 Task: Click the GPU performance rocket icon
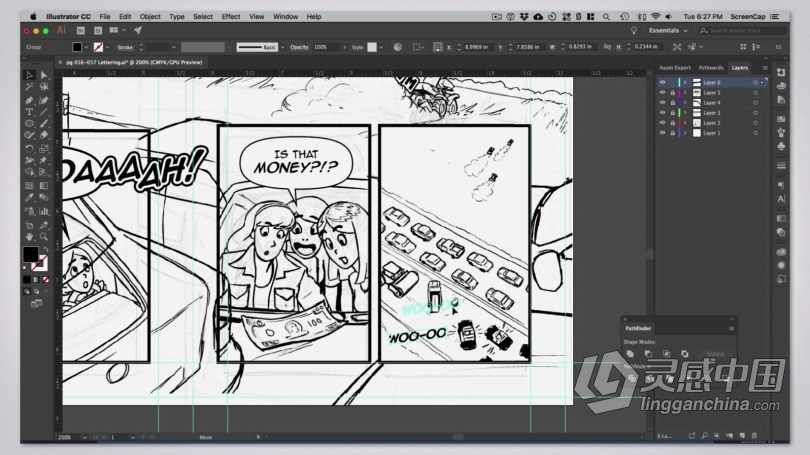tap(138, 30)
